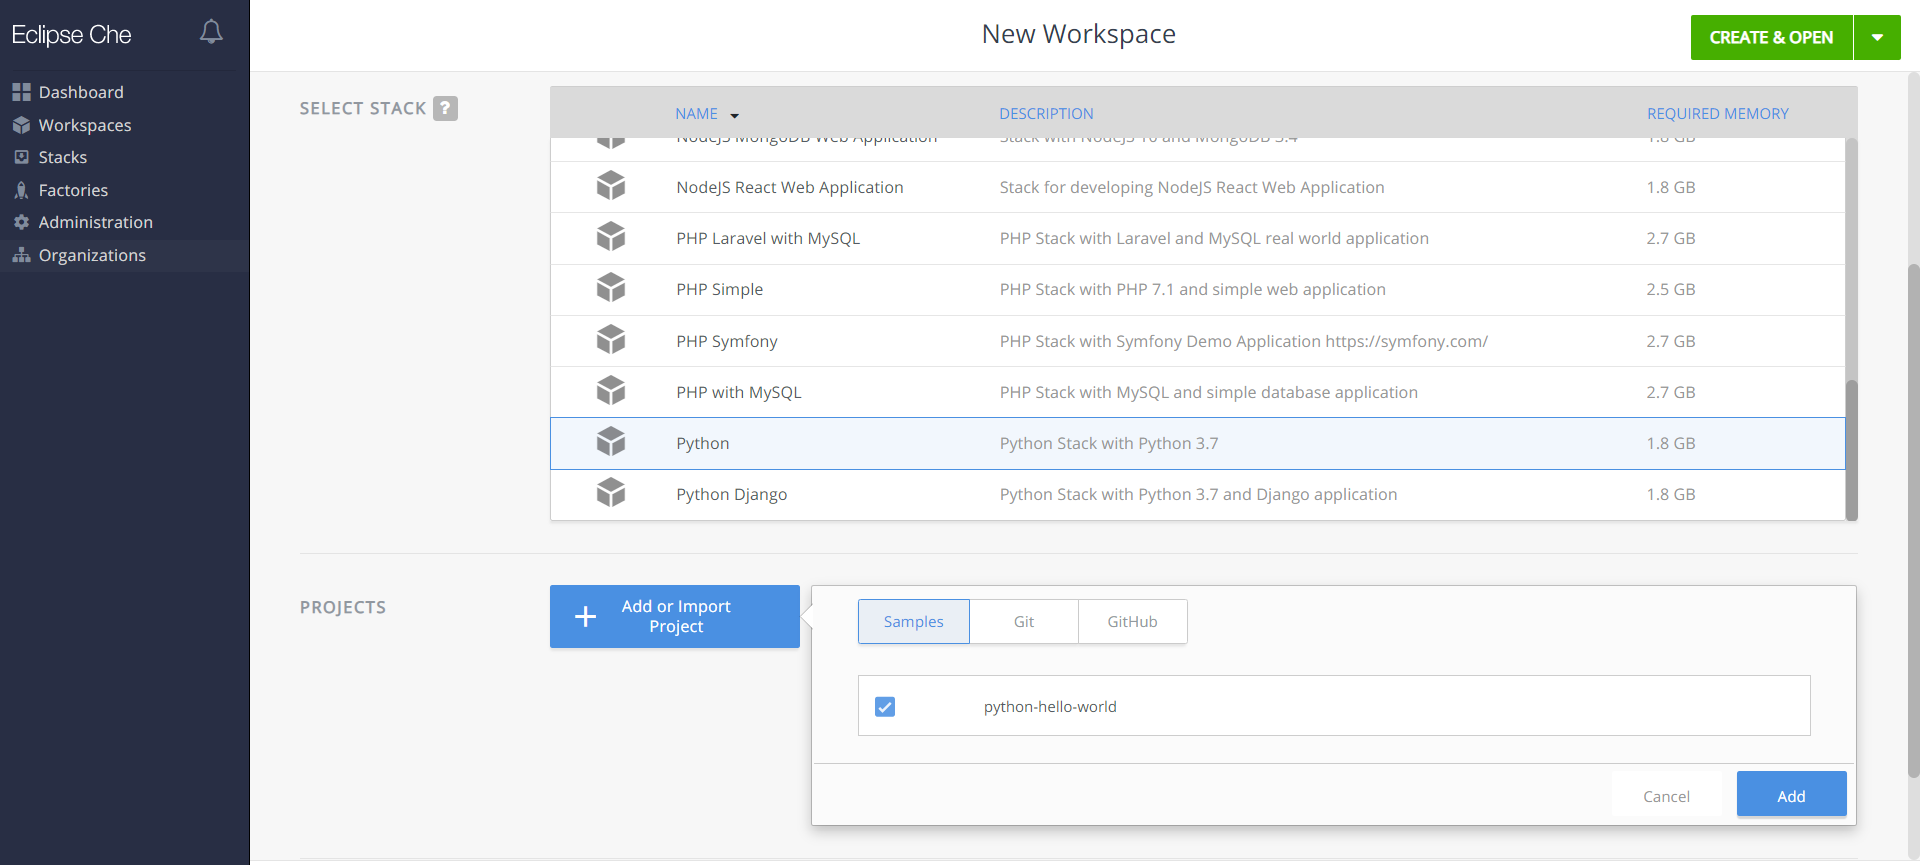Sort by the DESCRIPTION column header
The height and width of the screenshot is (865, 1920).
[1046, 114]
